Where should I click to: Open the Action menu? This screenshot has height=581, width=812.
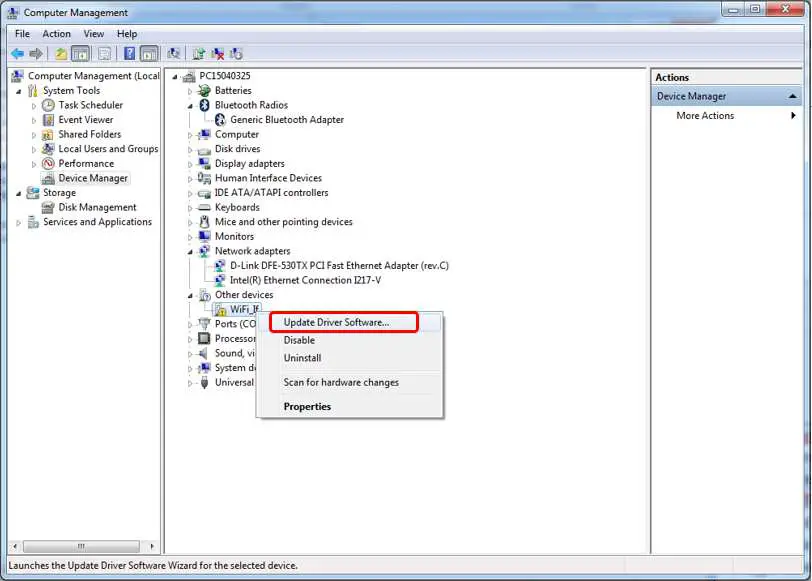click(56, 33)
